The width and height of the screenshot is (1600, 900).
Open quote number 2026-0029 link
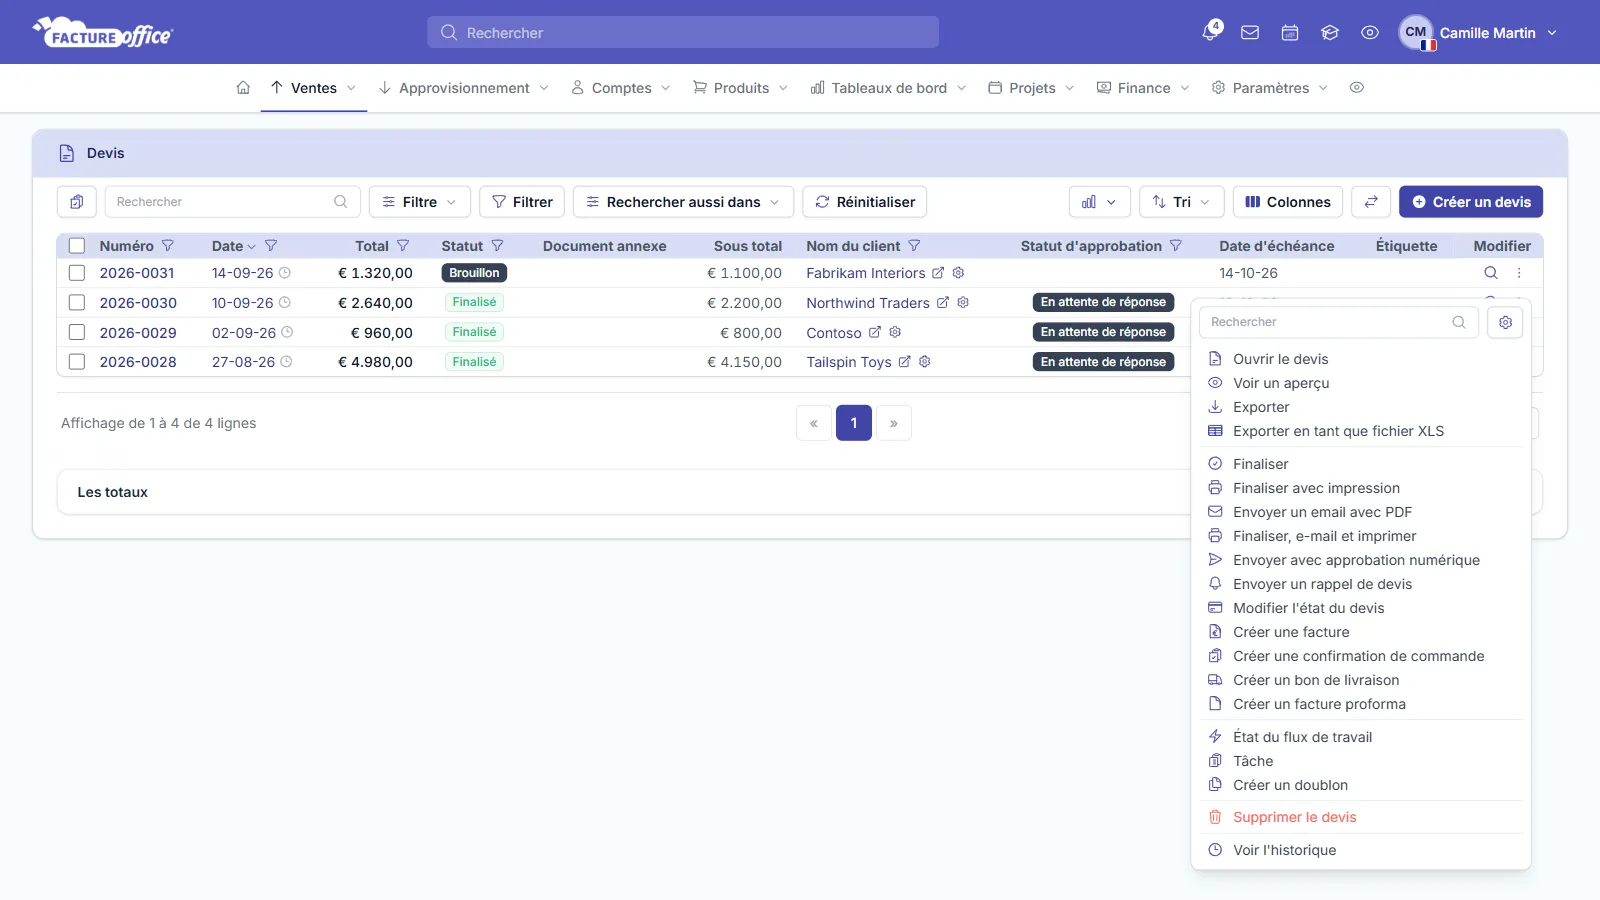(138, 333)
